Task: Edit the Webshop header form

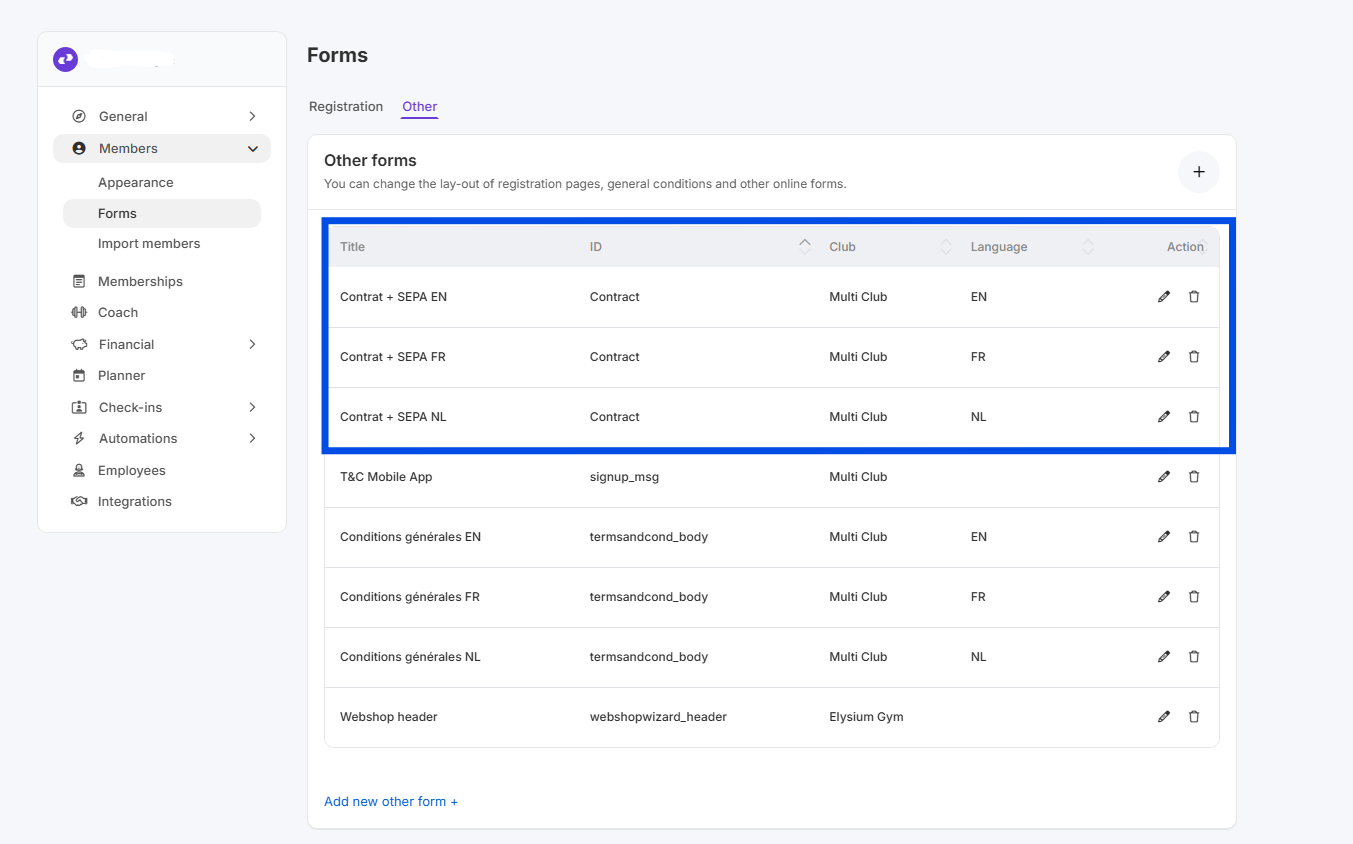Action: [1164, 717]
